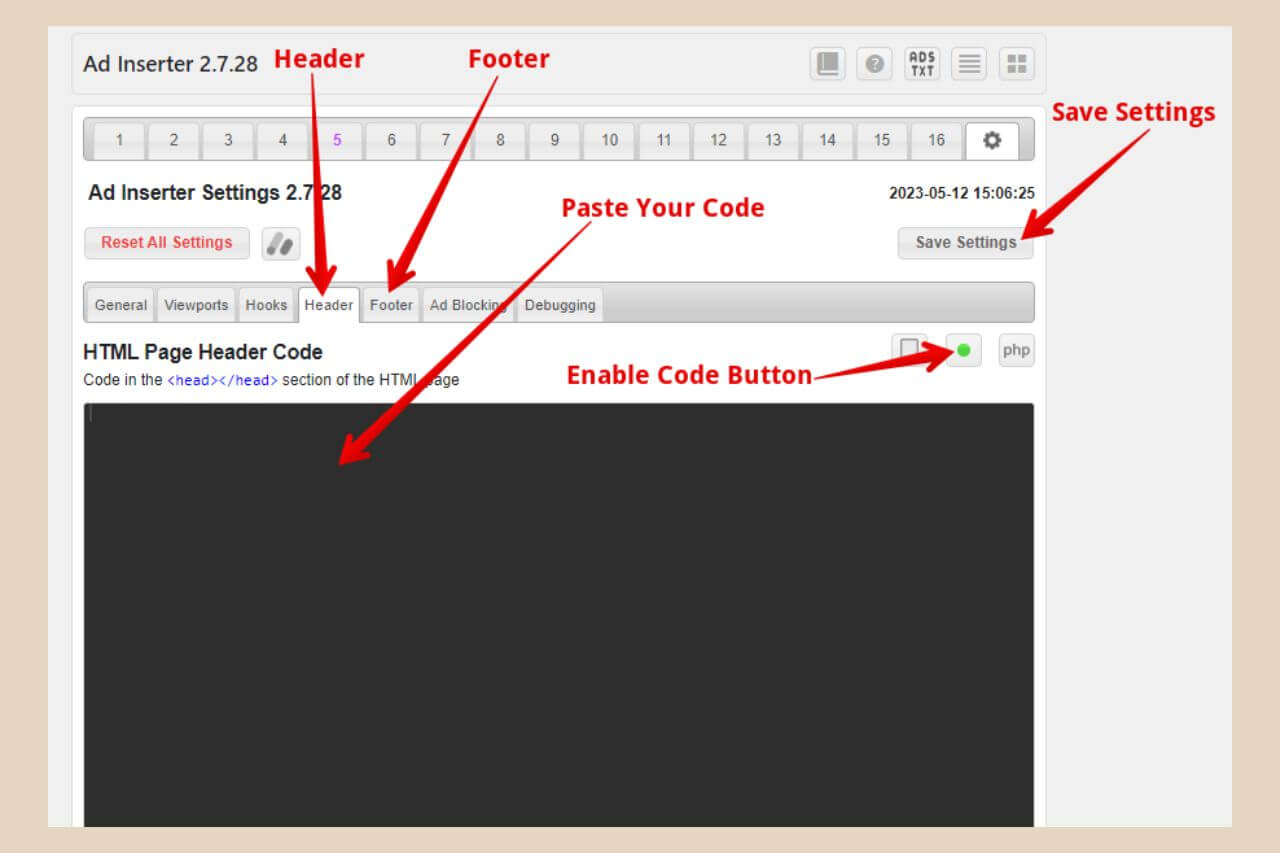Open the Debugging settings tab
The image size is (1280, 853).
[560, 305]
